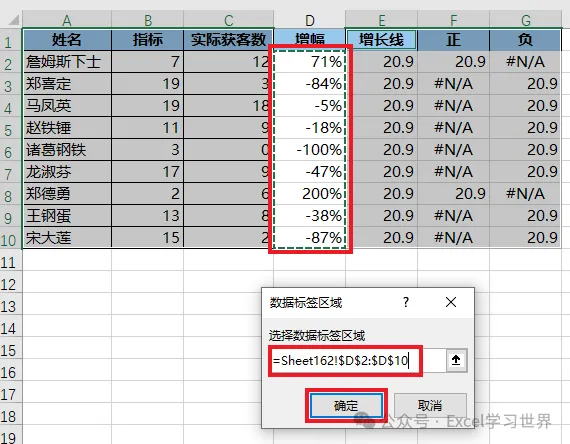Click header cell 负
The width and height of the screenshot is (570, 444).
(525, 40)
